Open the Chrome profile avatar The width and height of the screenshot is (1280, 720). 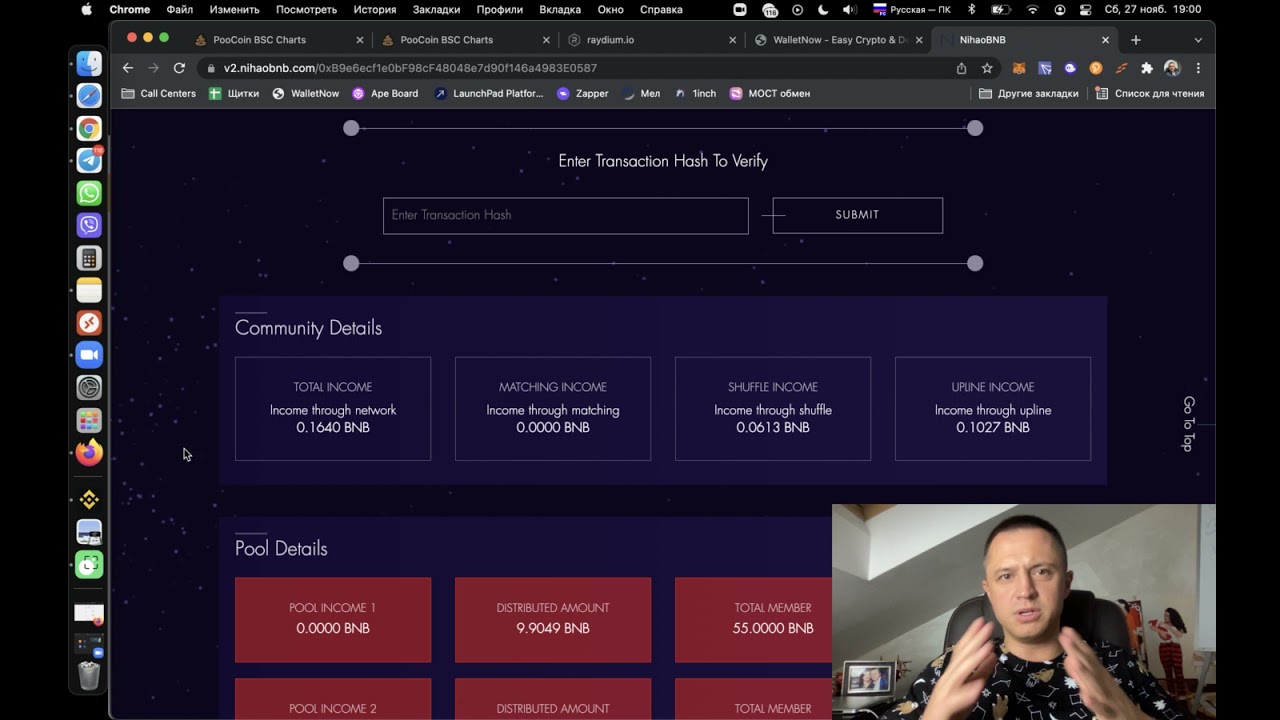1172,68
